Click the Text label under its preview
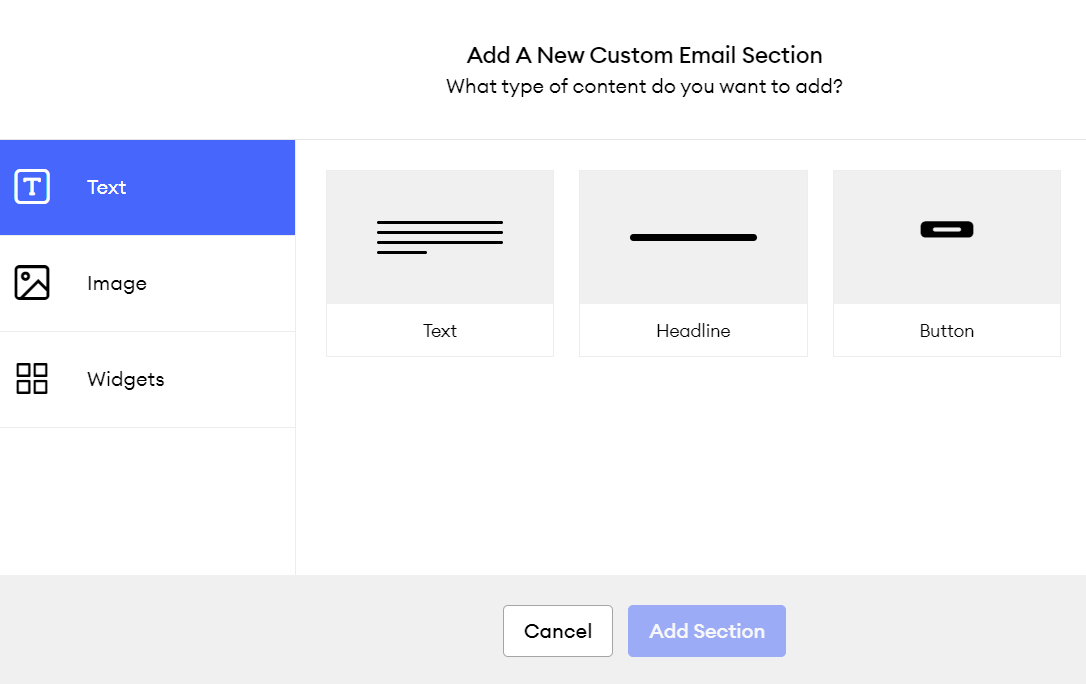1086x684 pixels. (439, 330)
